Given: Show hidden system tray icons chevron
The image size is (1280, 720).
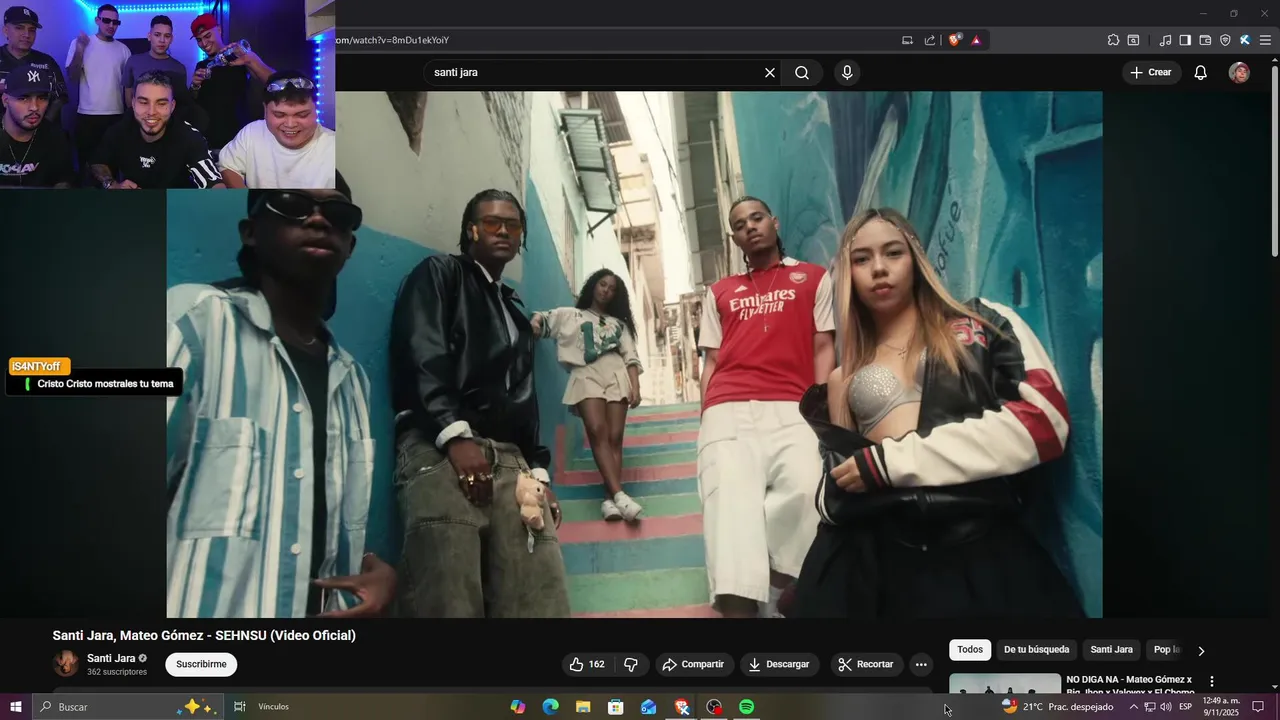Looking at the screenshot, I should pos(1133,707).
